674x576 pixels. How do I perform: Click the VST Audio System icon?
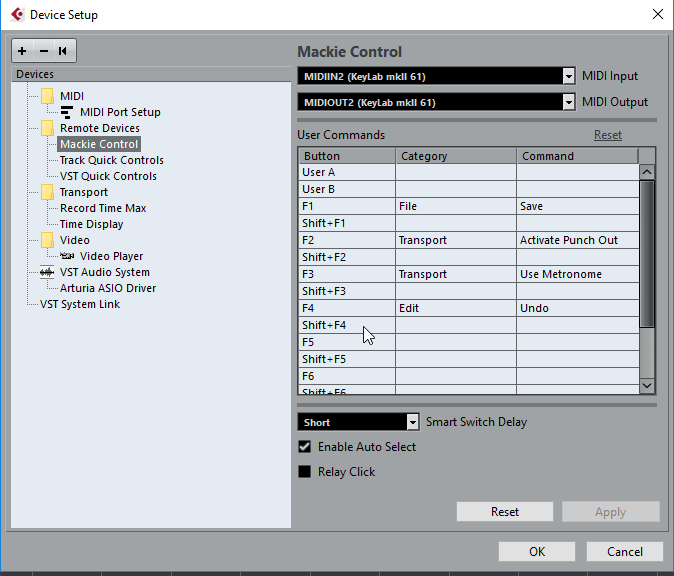[47, 272]
